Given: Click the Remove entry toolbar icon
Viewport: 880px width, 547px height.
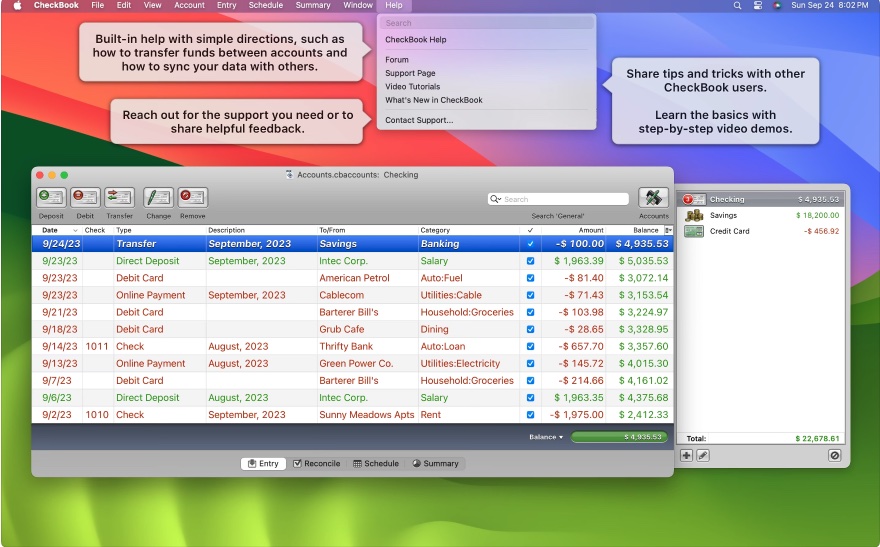Looking at the screenshot, I should 192,197.
